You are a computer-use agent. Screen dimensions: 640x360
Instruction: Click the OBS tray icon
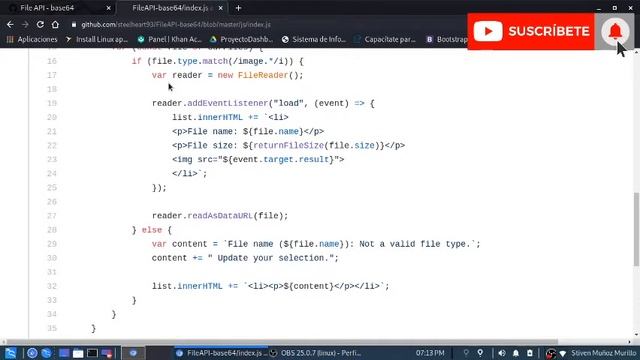551,353
